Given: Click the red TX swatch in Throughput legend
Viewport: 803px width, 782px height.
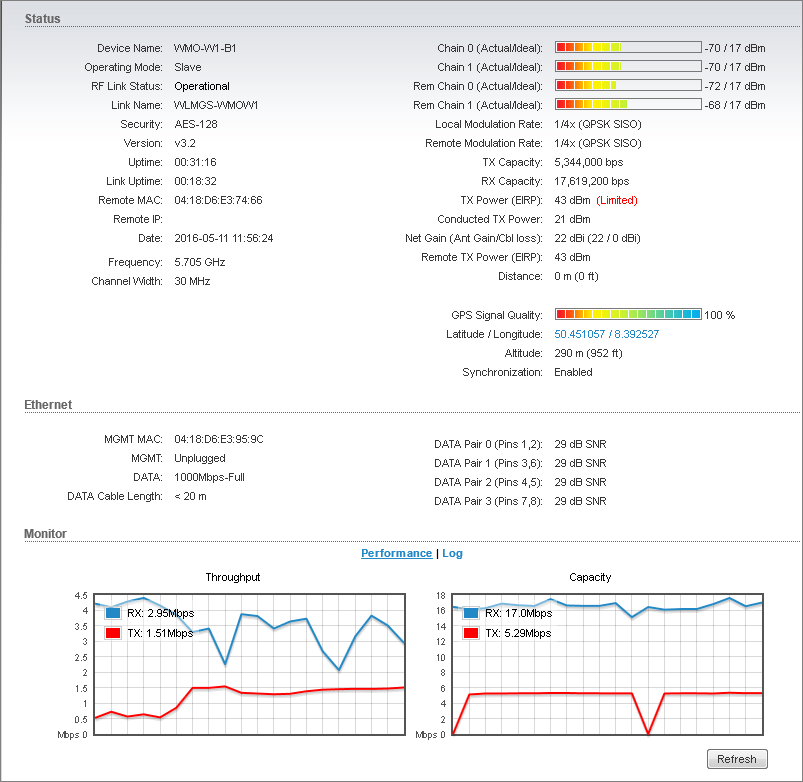Looking at the screenshot, I should pyautogui.click(x=113, y=633).
